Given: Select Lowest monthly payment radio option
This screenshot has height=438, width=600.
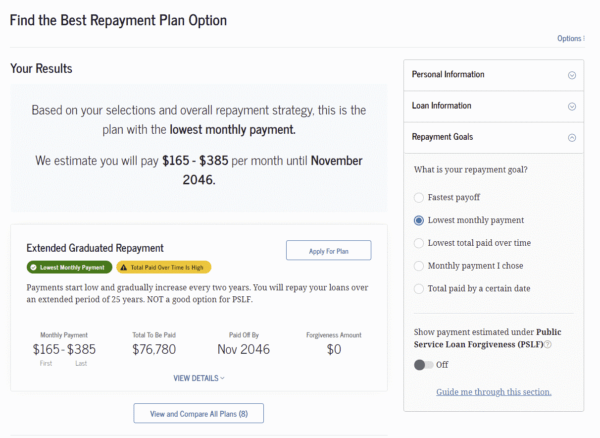Looking at the screenshot, I should [418, 220].
